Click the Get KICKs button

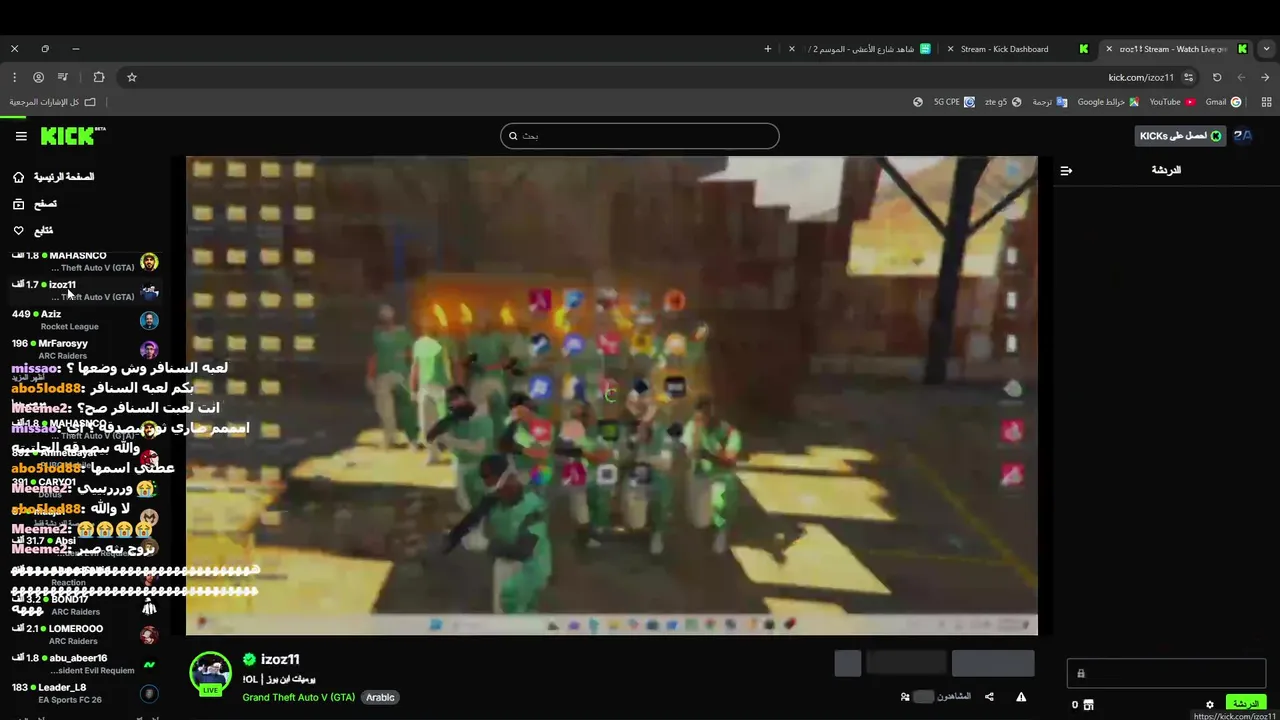coord(1180,136)
